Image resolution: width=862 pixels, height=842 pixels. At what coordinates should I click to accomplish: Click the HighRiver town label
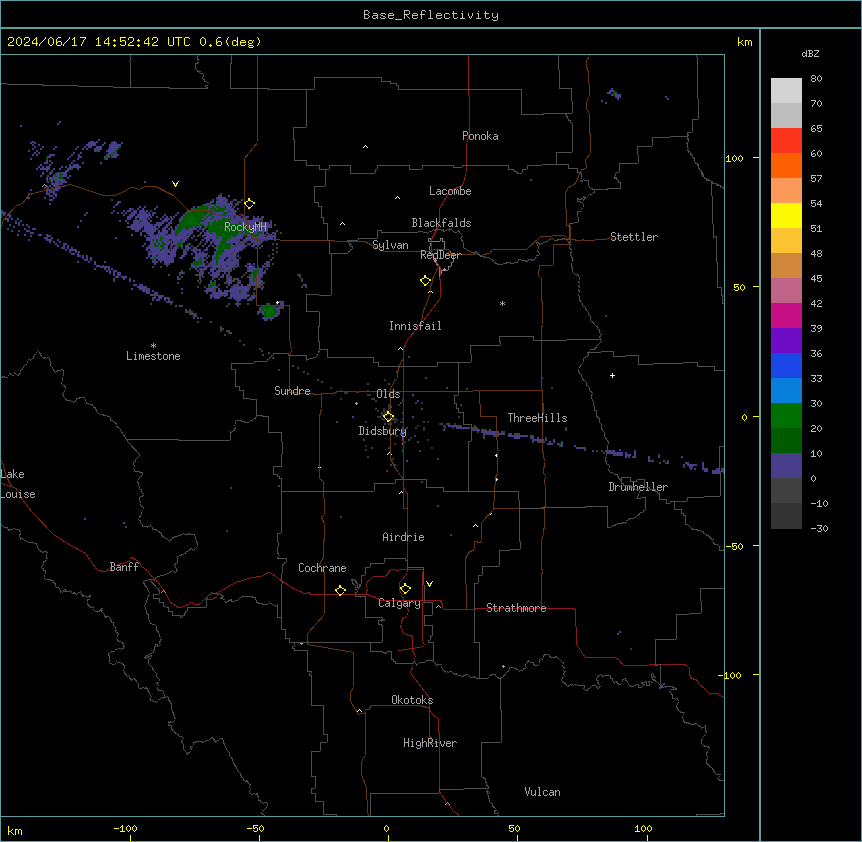[430, 743]
